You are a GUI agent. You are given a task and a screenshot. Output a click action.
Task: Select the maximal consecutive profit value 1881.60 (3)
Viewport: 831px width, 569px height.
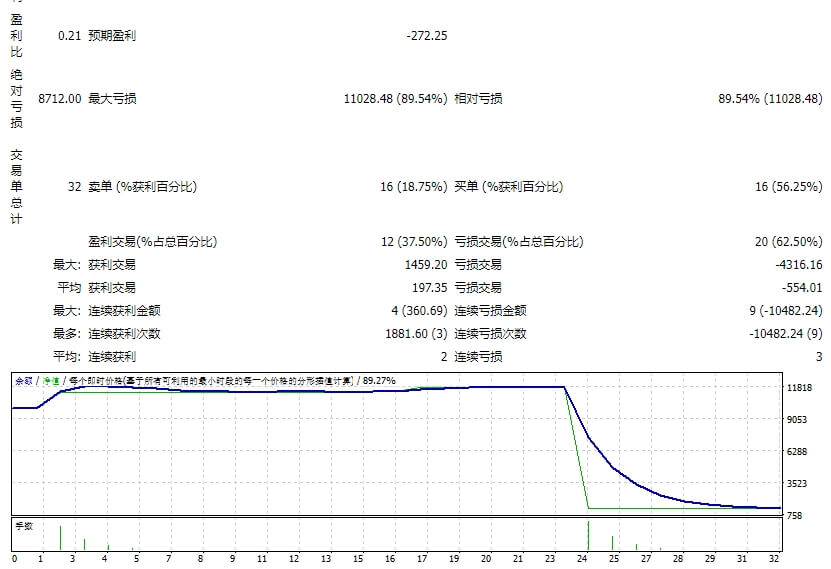(x=416, y=334)
